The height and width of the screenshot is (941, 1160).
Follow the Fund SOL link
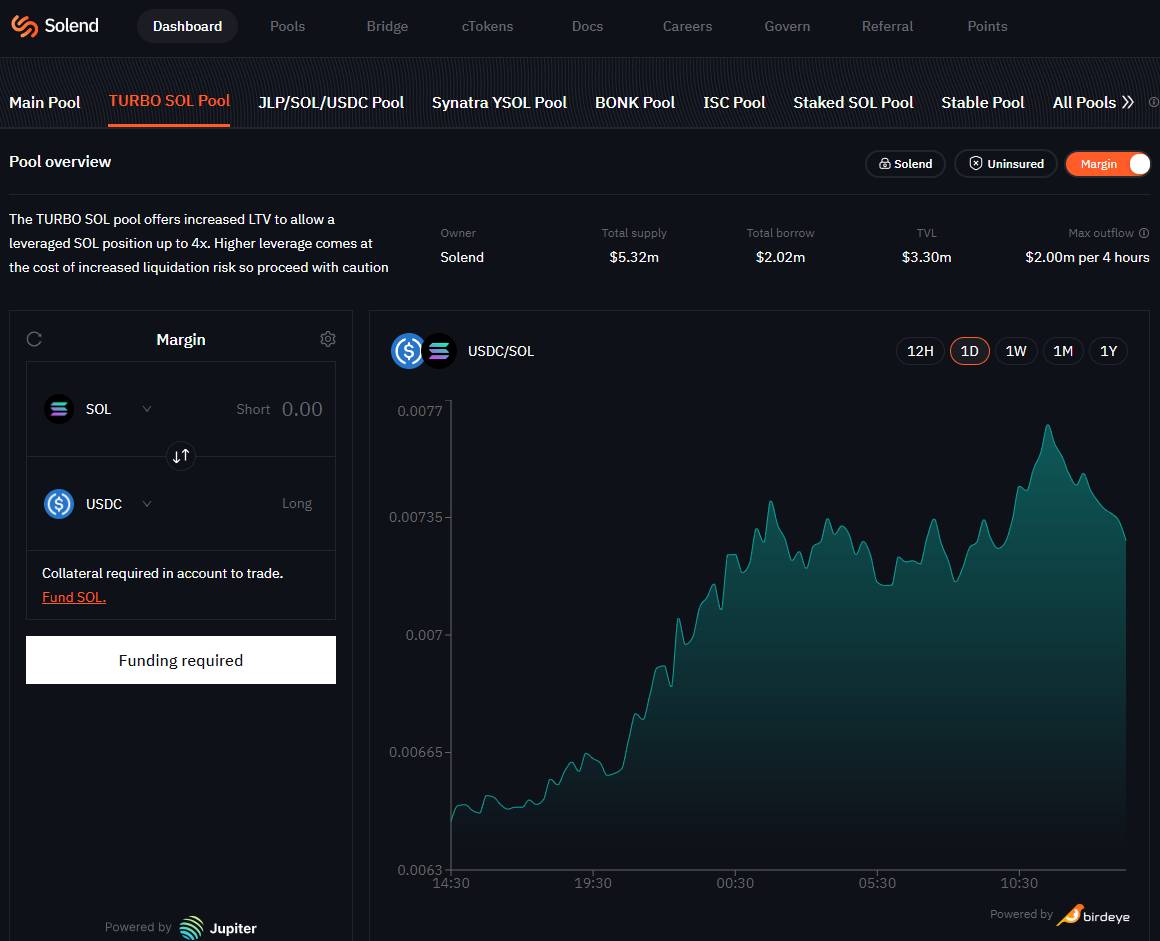click(x=74, y=597)
